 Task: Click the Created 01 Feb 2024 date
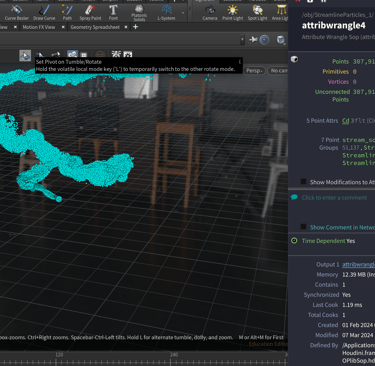tap(358, 325)
